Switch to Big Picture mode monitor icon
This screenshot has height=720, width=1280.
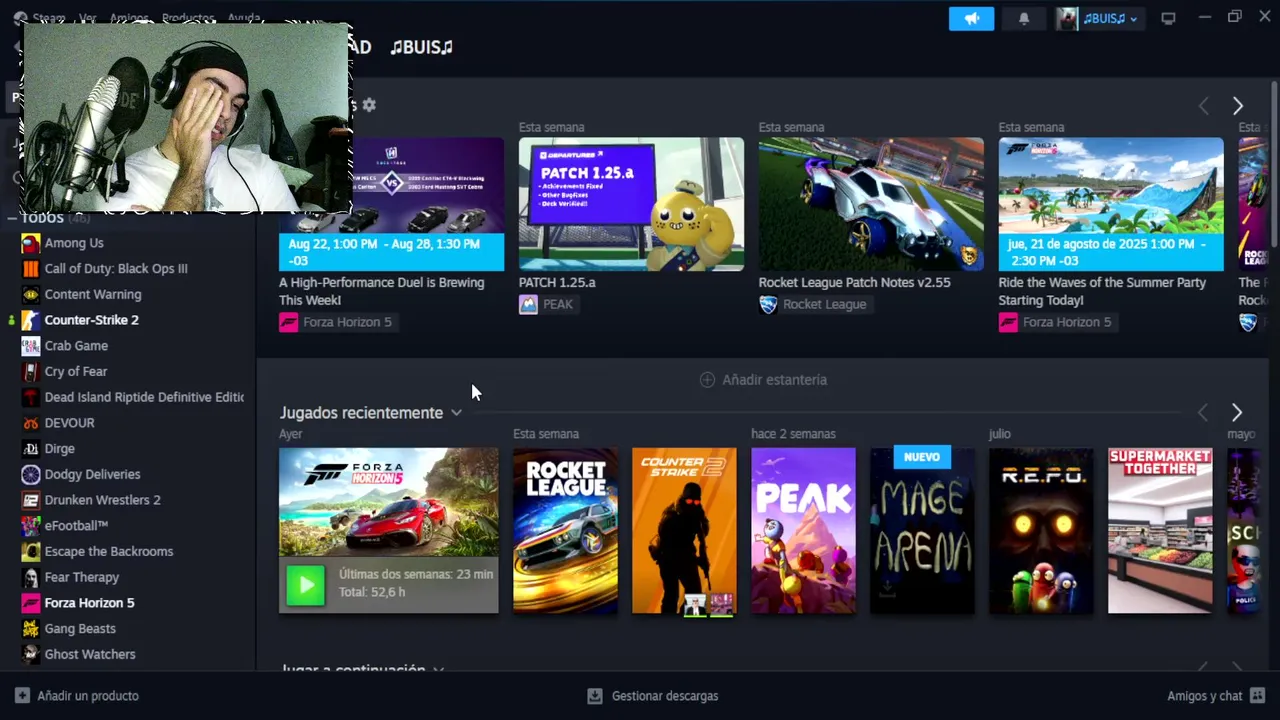[x=1168, y=18]
